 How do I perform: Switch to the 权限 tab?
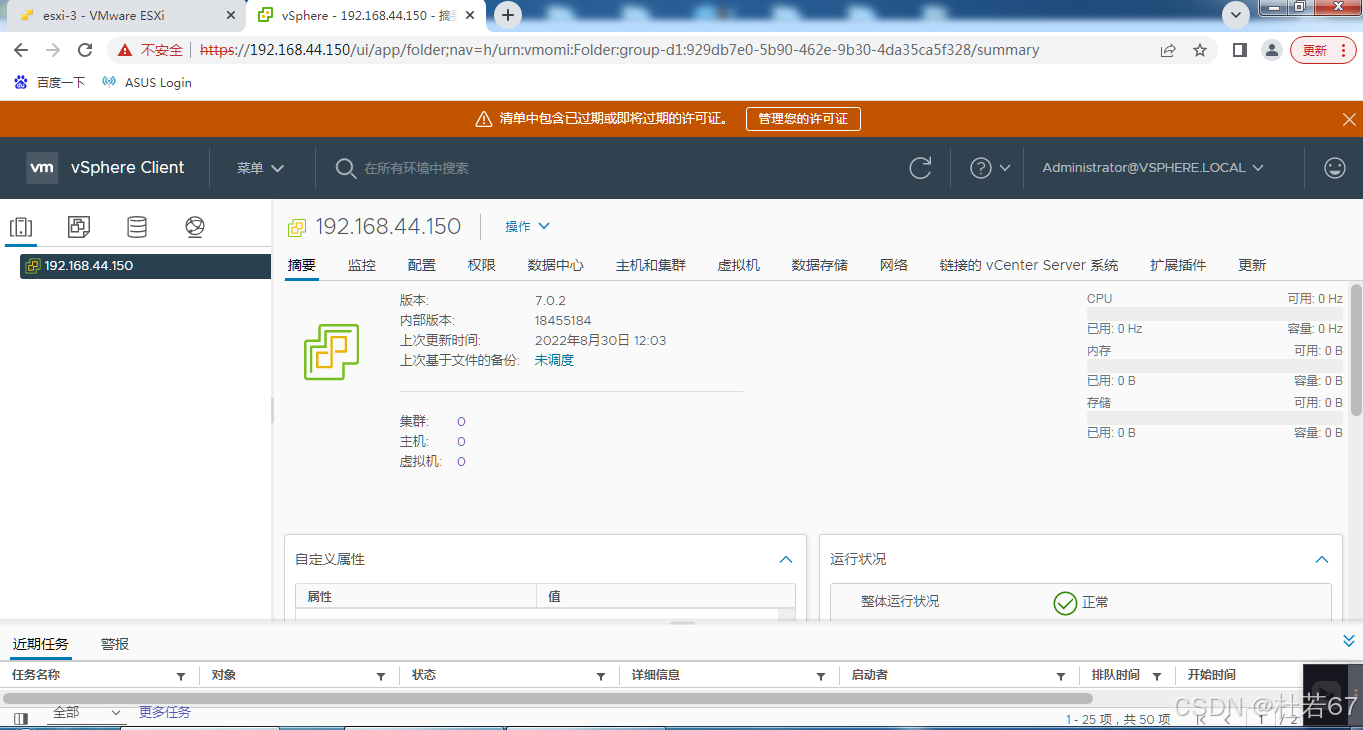[482, 265]
